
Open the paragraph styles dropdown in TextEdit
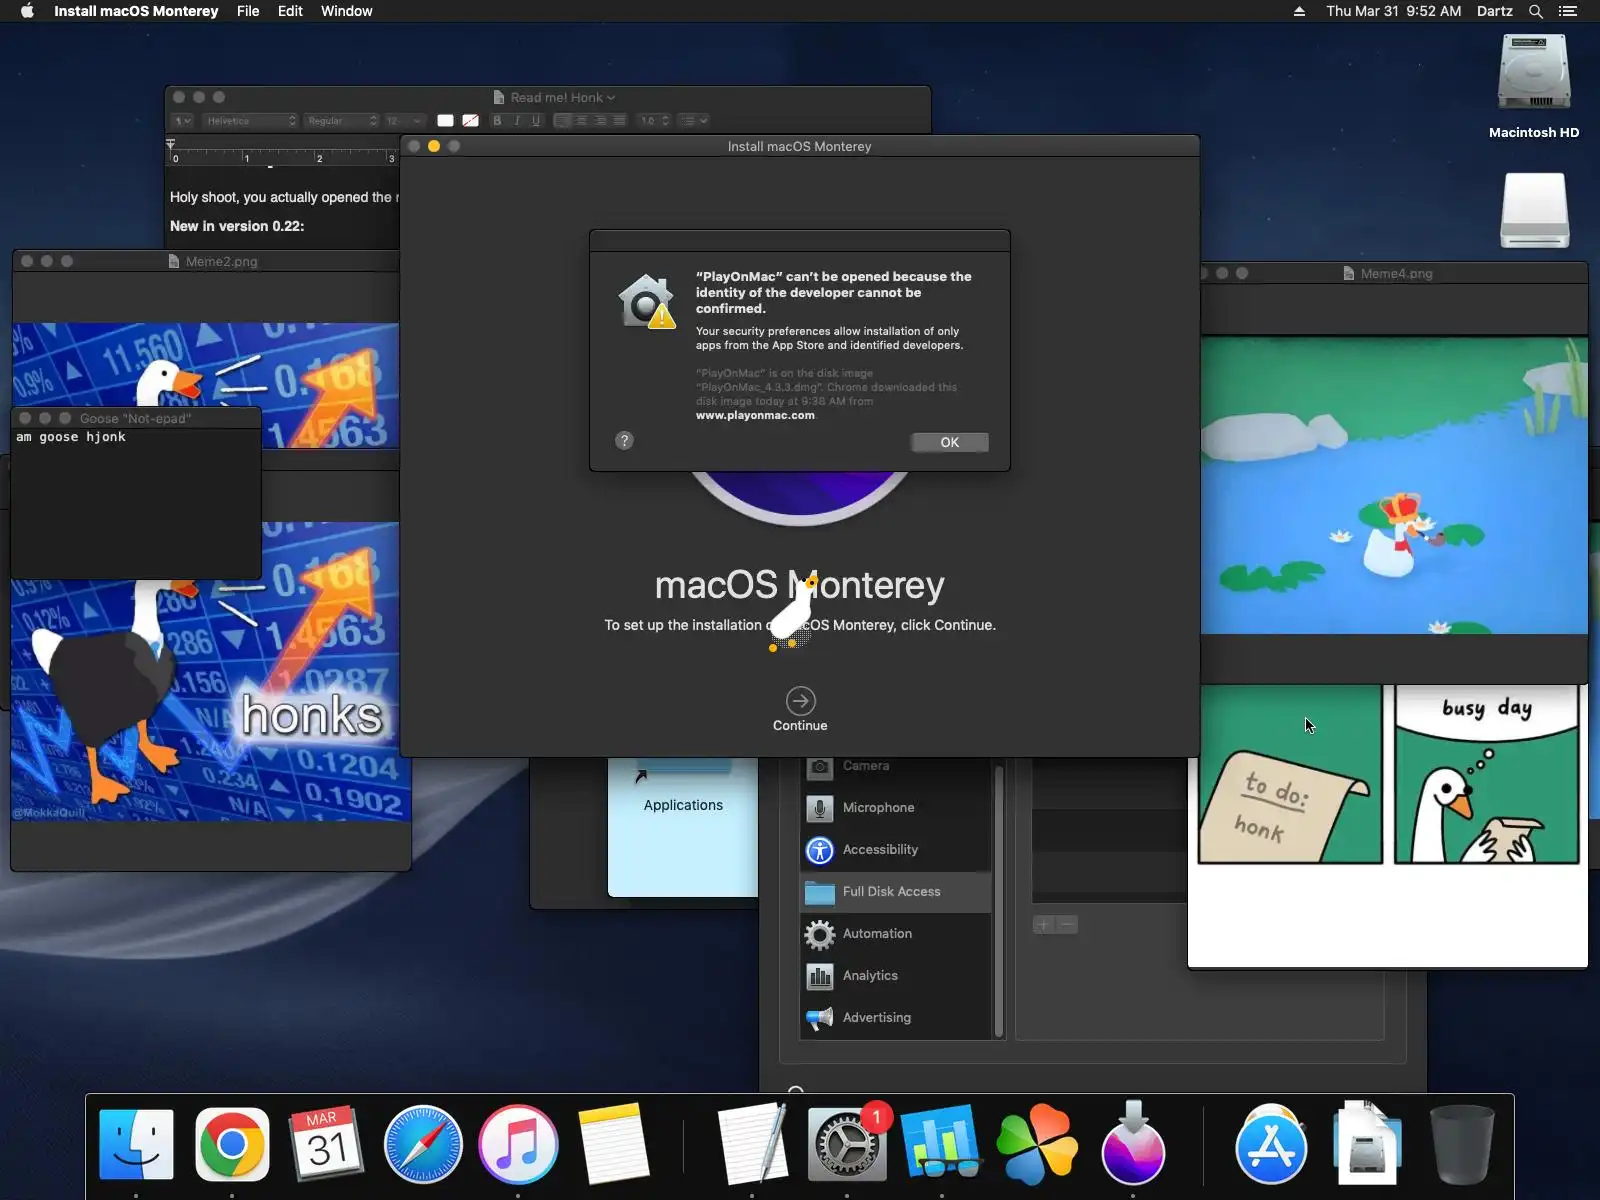(183, 121)
